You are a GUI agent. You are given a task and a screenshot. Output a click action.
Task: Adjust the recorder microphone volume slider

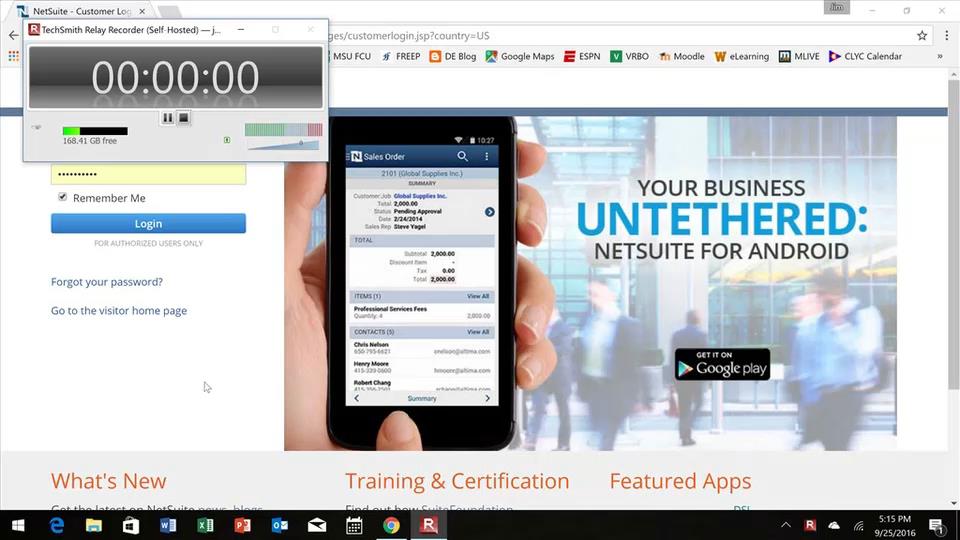click(x=283, y=144)
